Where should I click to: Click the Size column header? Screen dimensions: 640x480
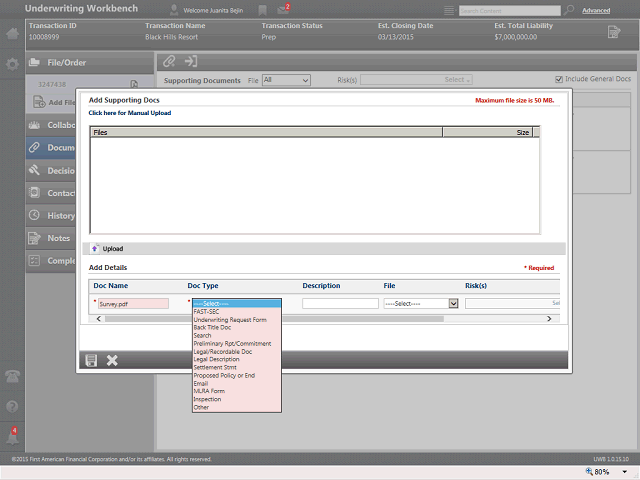tap(488, 132)
